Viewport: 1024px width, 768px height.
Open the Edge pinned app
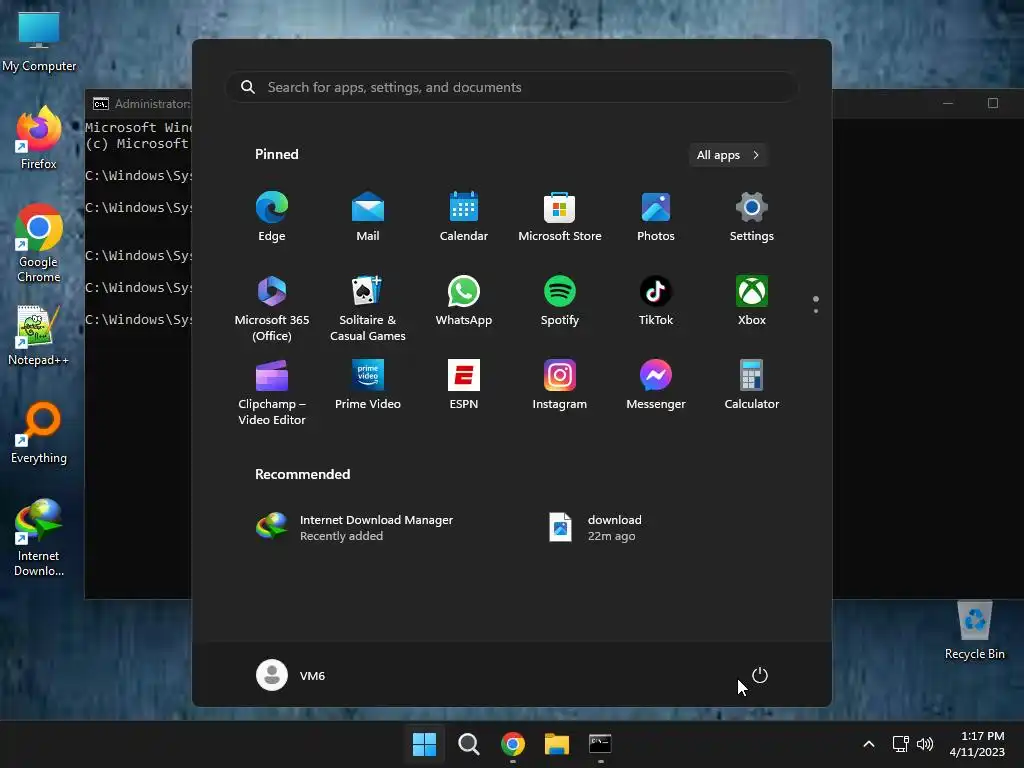[x=272, y=216]
